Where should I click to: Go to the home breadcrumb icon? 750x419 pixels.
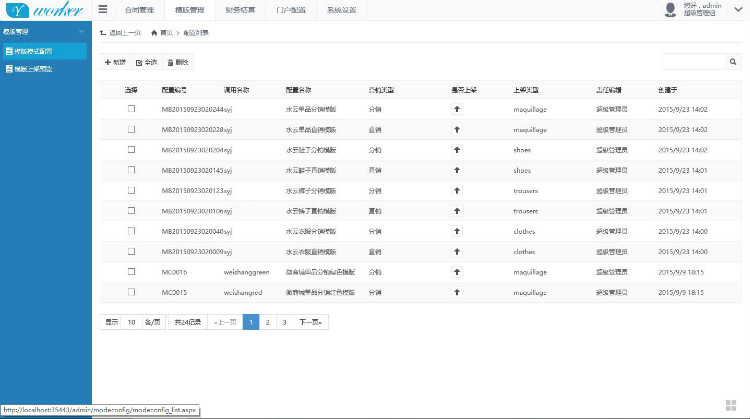pos(154,33)
